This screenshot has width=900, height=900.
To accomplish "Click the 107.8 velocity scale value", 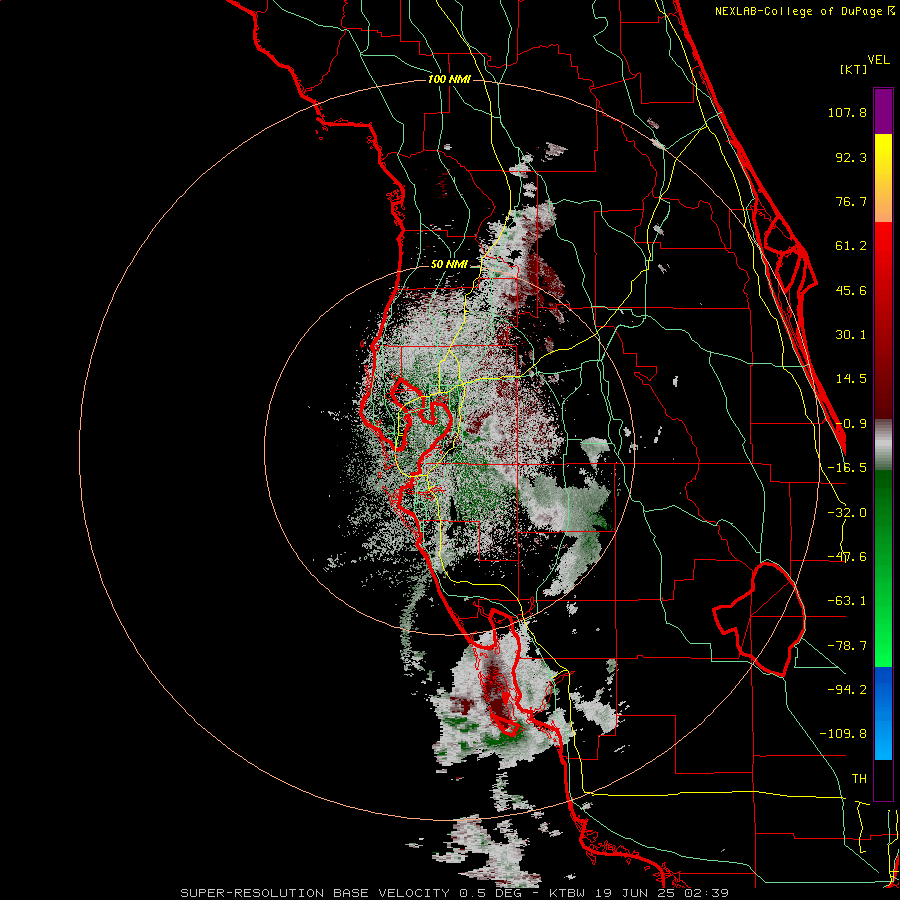I will click(x=847, y=112).
